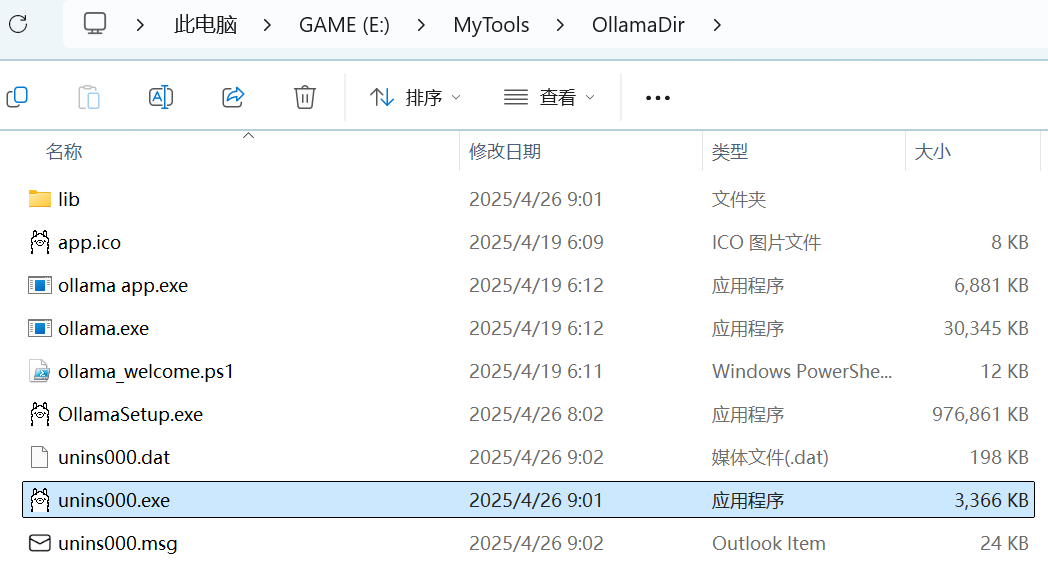Image resolution: width=1048 pixels, height=561 pixels.
Task: Expand chevron after MyTools breadcrumb
Action: (x=560, y=25)
